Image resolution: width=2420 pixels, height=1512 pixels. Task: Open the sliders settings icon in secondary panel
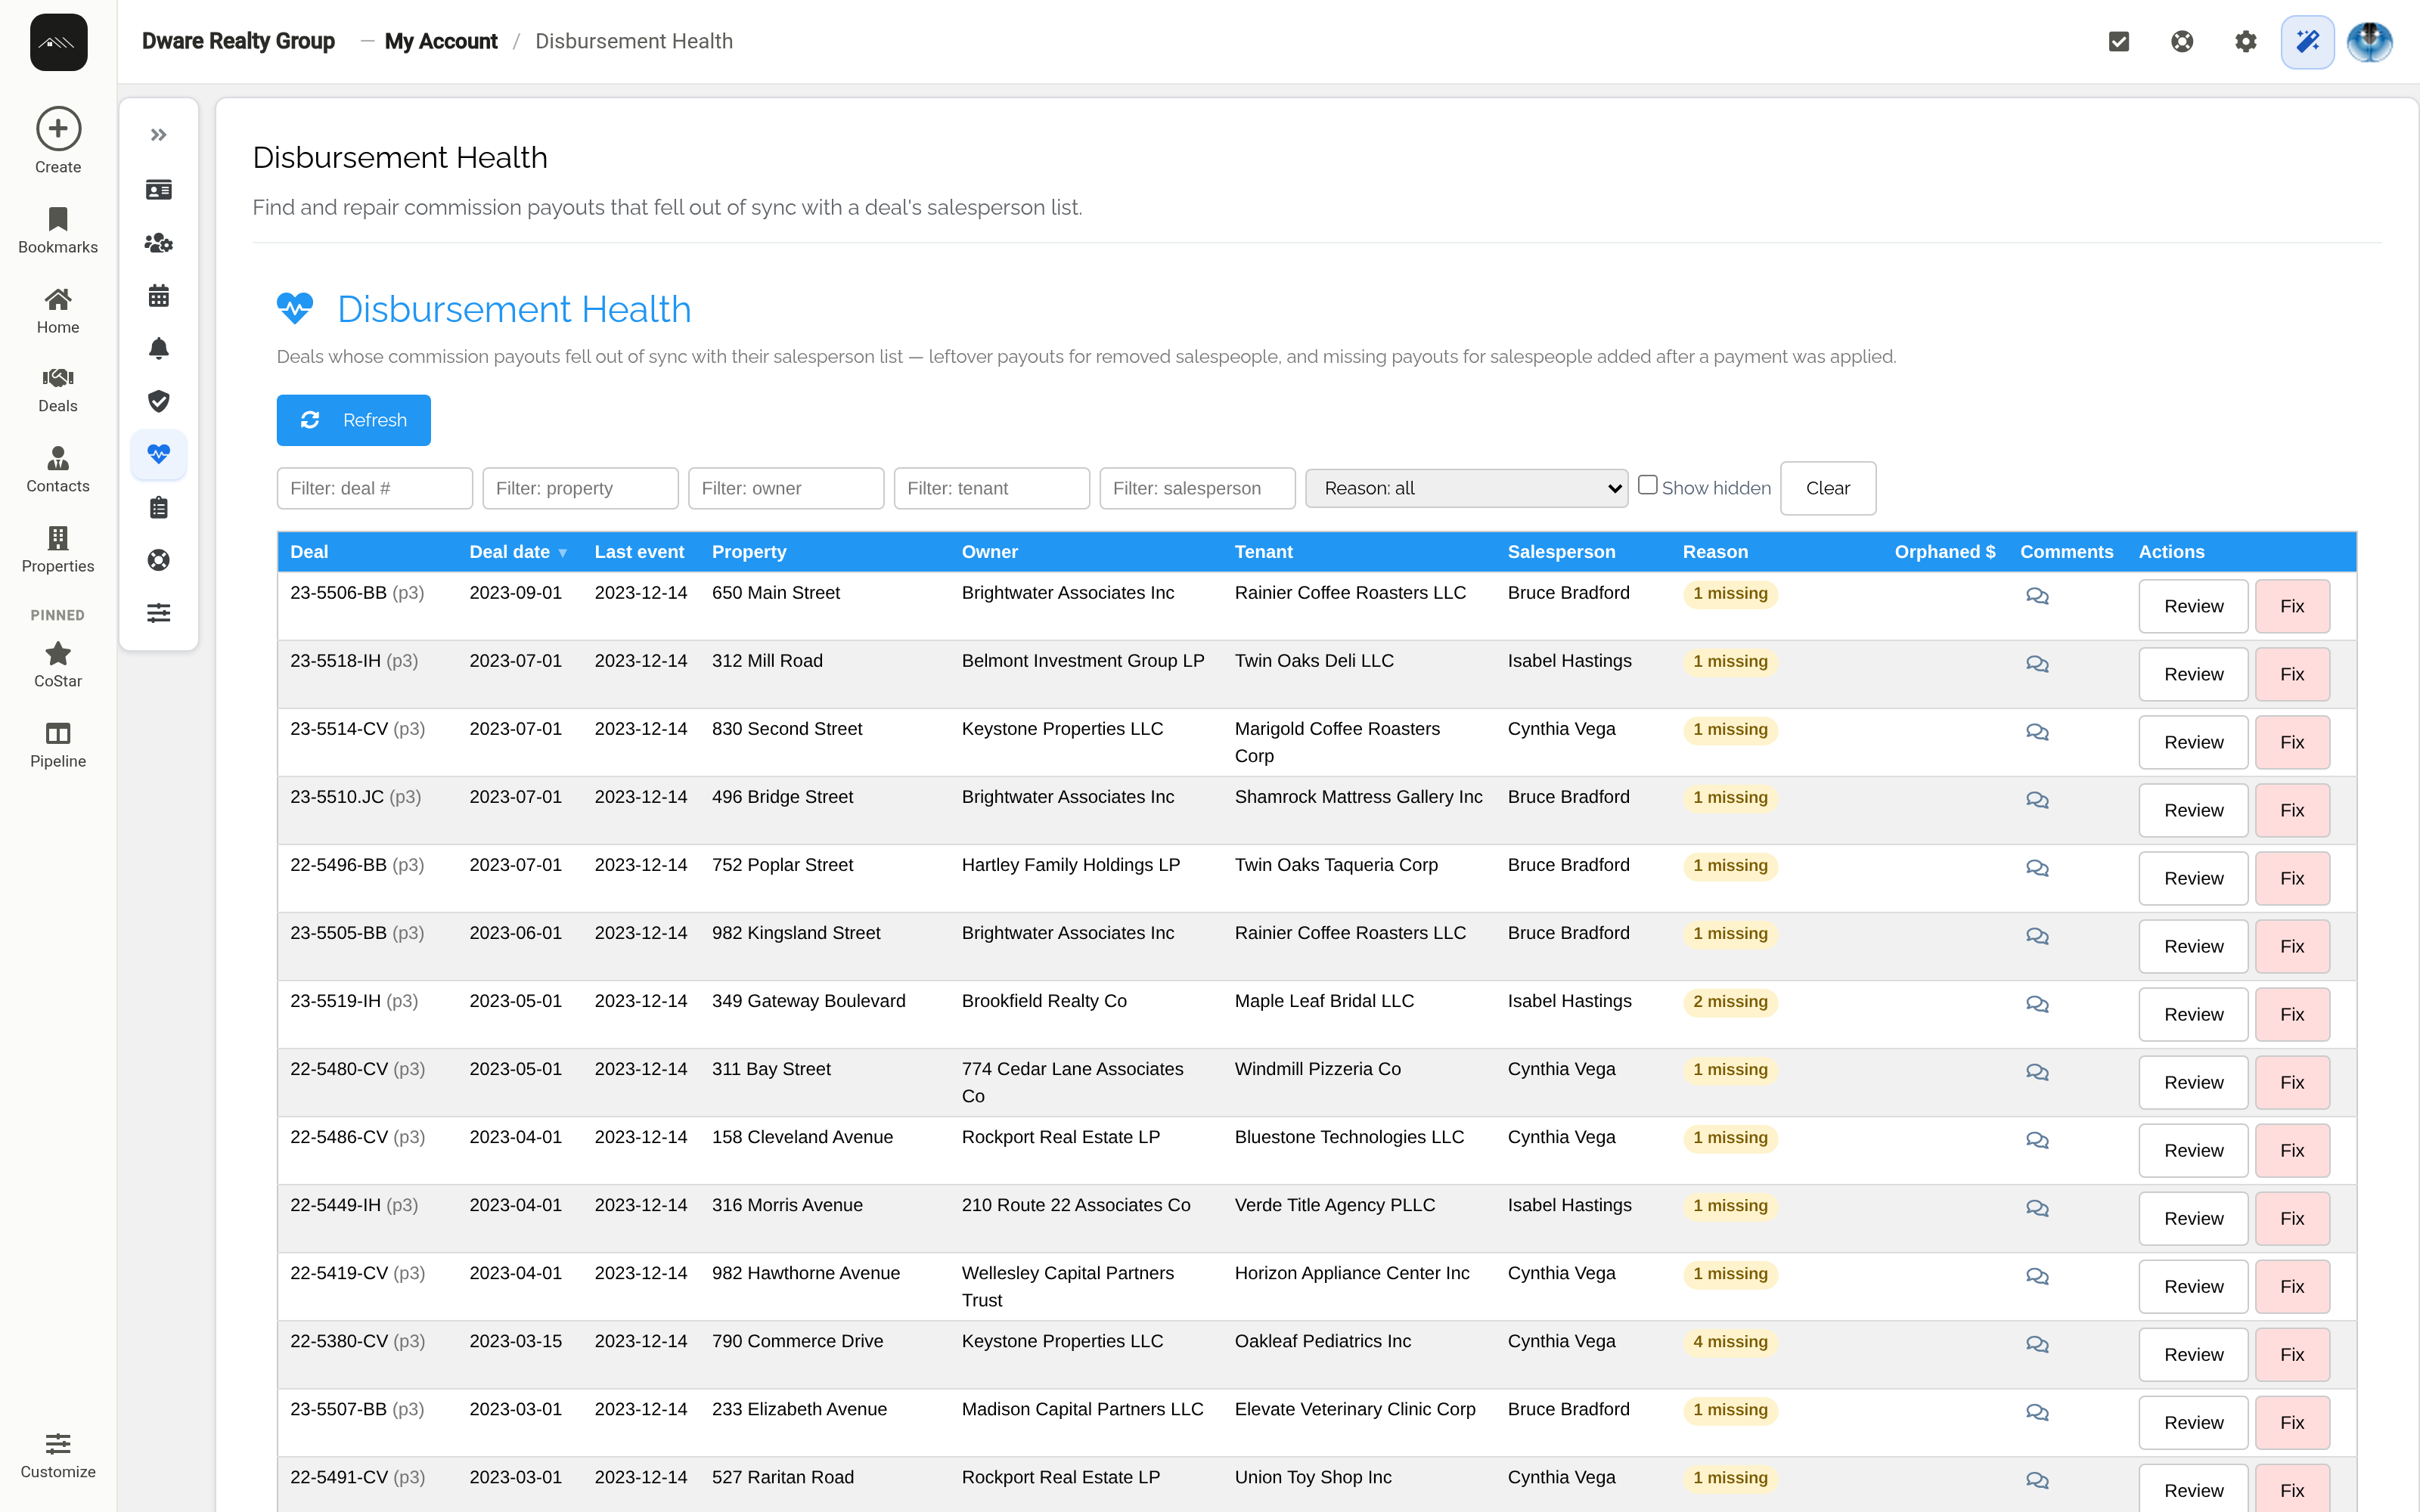pyautogui.click(x=158, y=613)
